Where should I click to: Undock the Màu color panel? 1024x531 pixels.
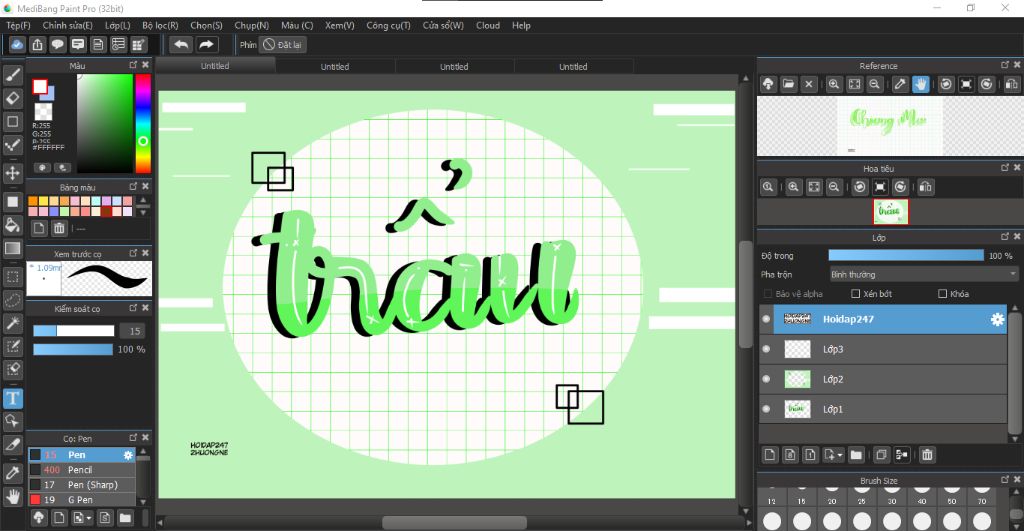pyautogui.click(x=133, y=65)
